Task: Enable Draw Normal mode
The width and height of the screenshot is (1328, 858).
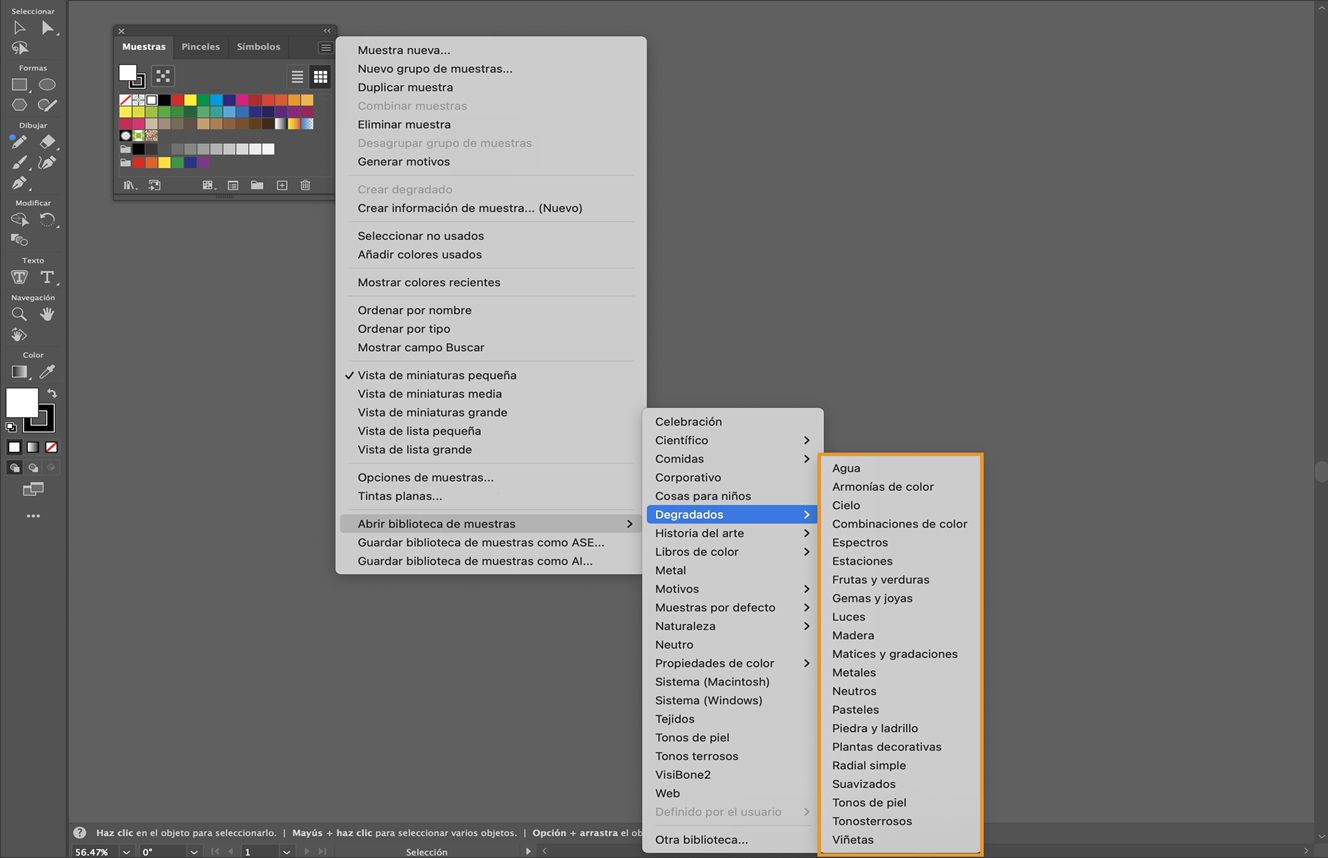Action: click(x=14, y=467)
